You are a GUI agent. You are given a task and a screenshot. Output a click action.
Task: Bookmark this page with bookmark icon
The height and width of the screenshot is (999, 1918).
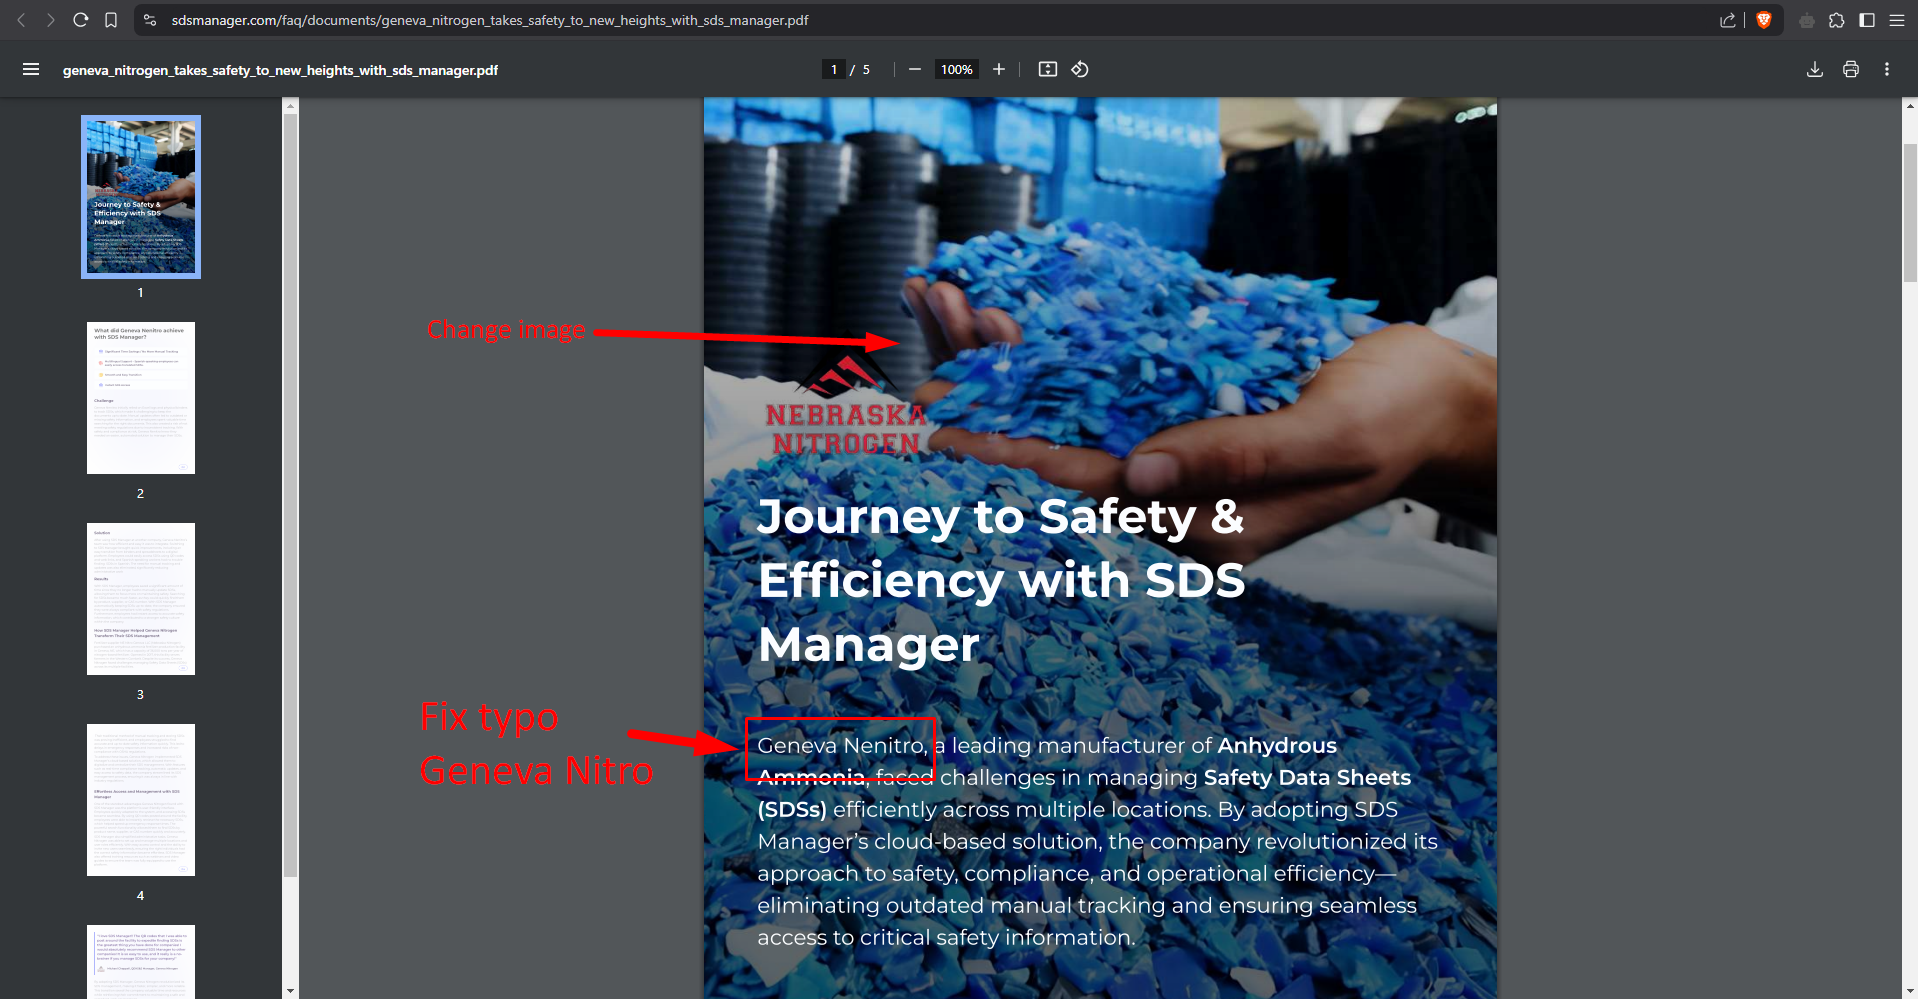[x=111, y=20]
